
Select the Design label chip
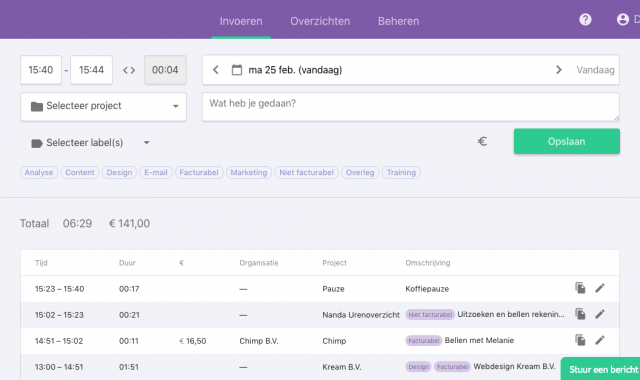(119, 172)
